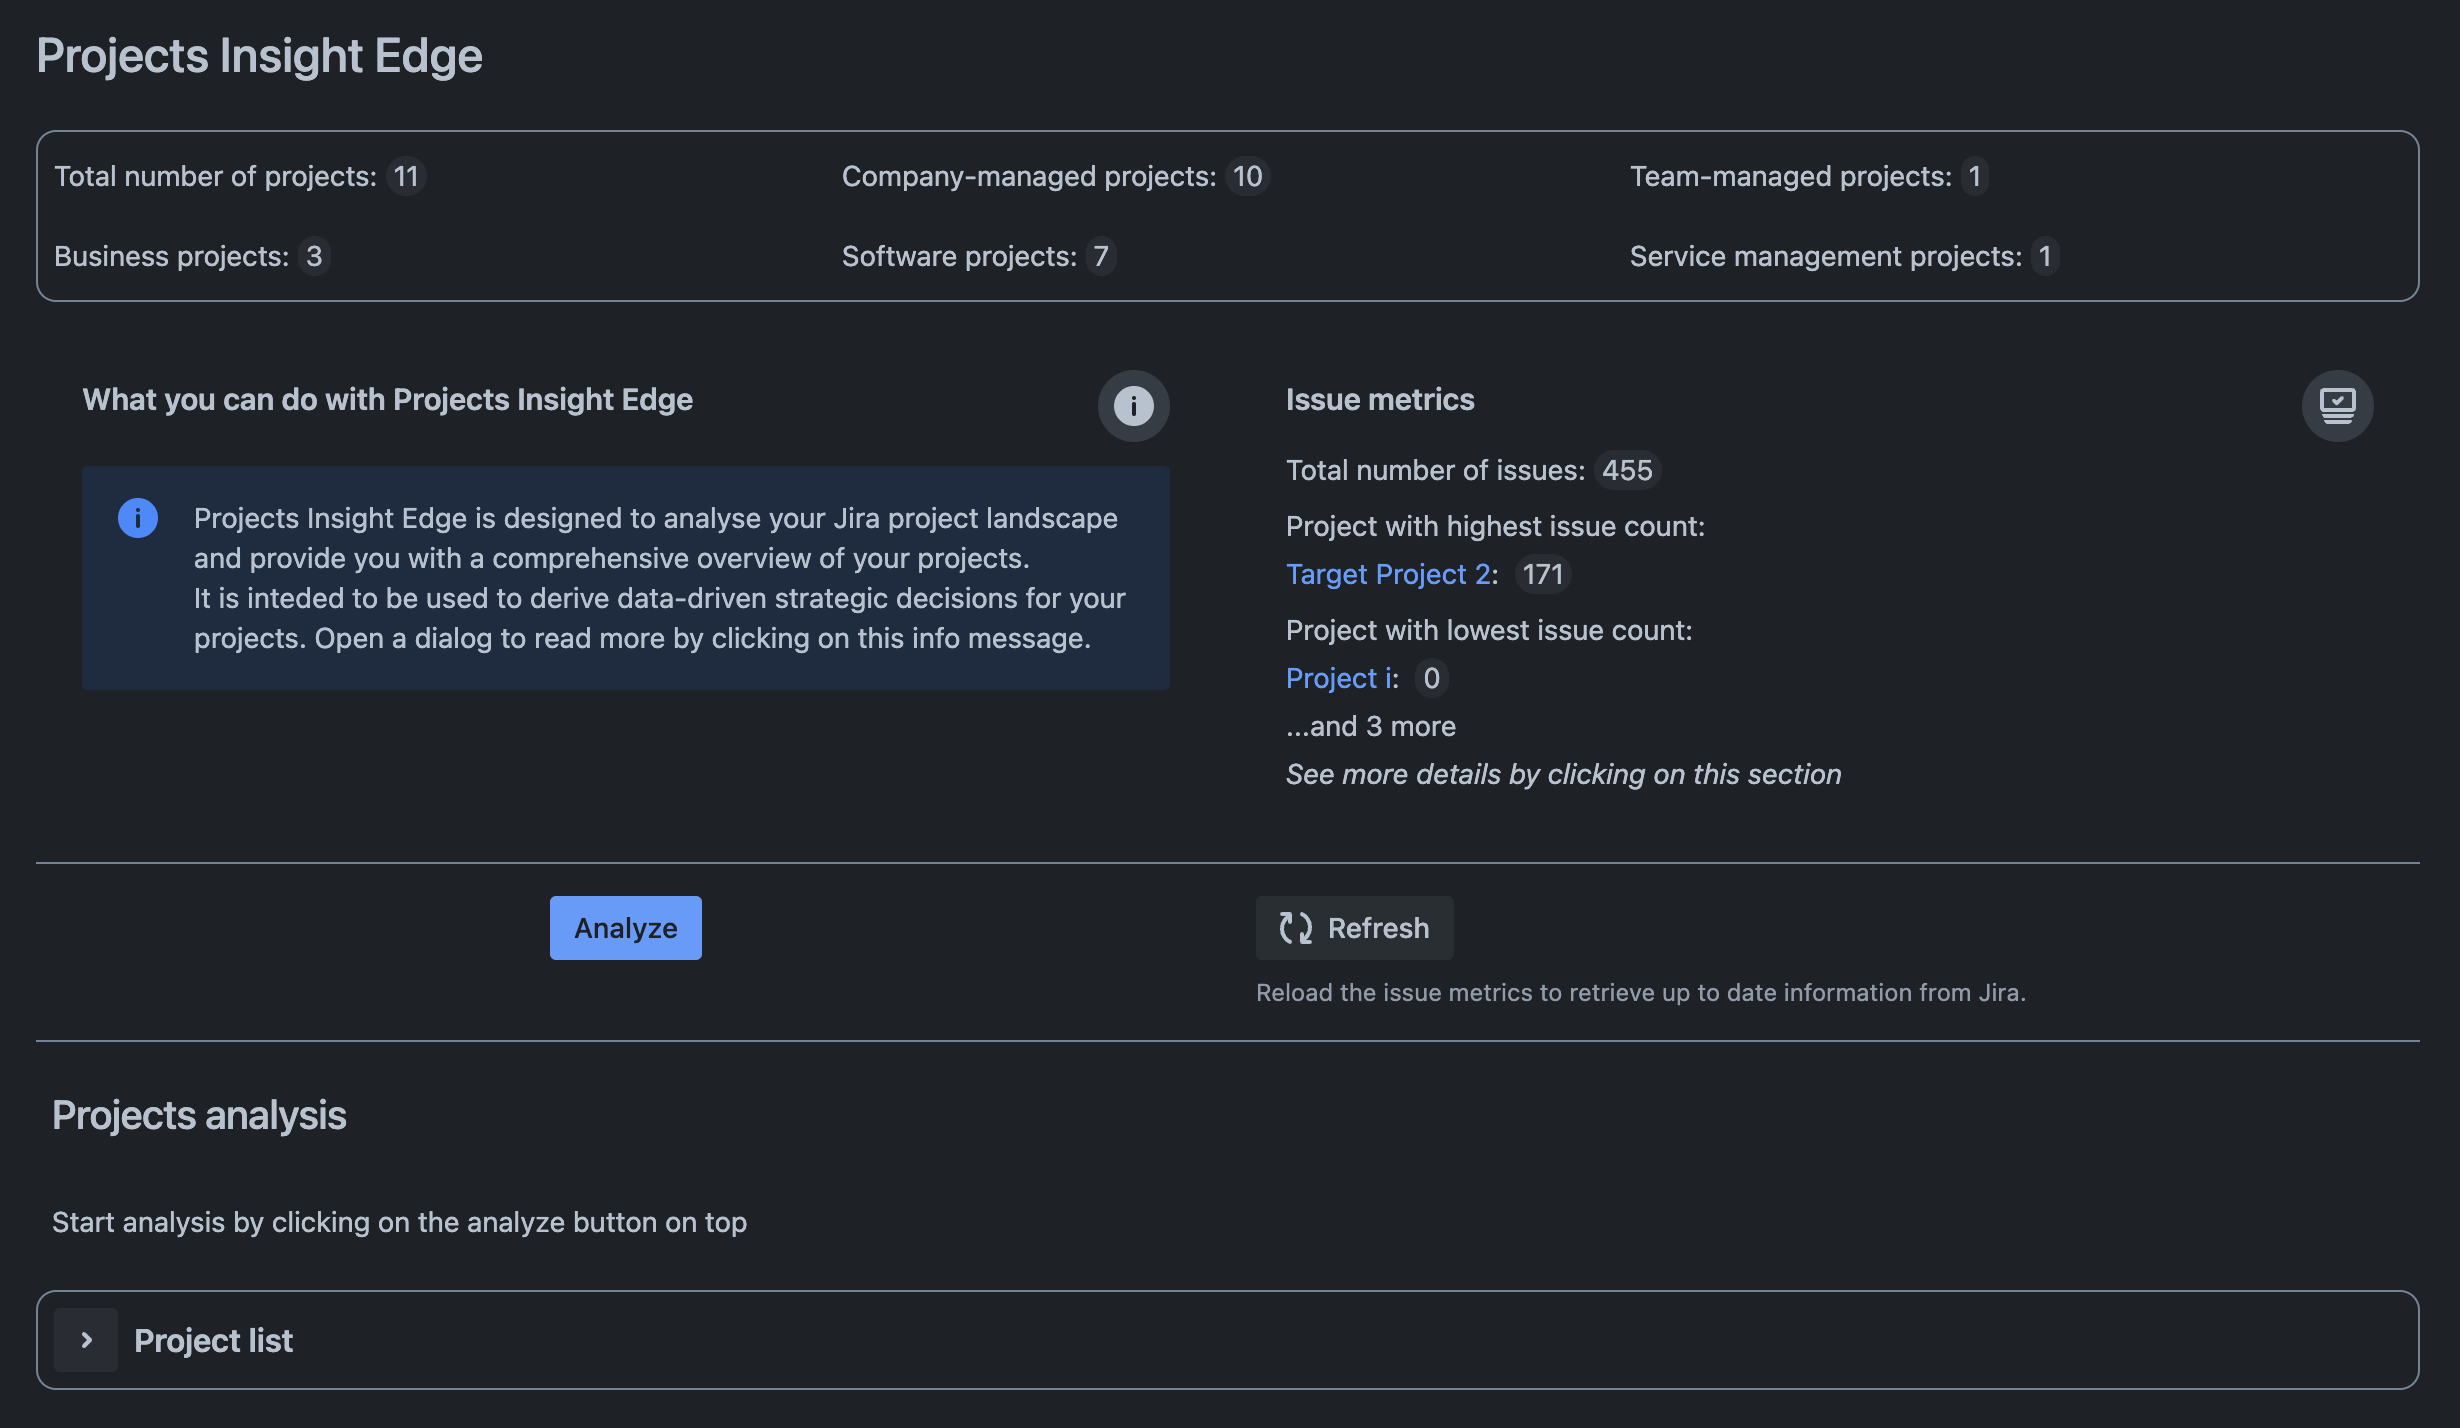Click the Refresh button label
2460x1428 pixels.
click(x=1378, y=928)
